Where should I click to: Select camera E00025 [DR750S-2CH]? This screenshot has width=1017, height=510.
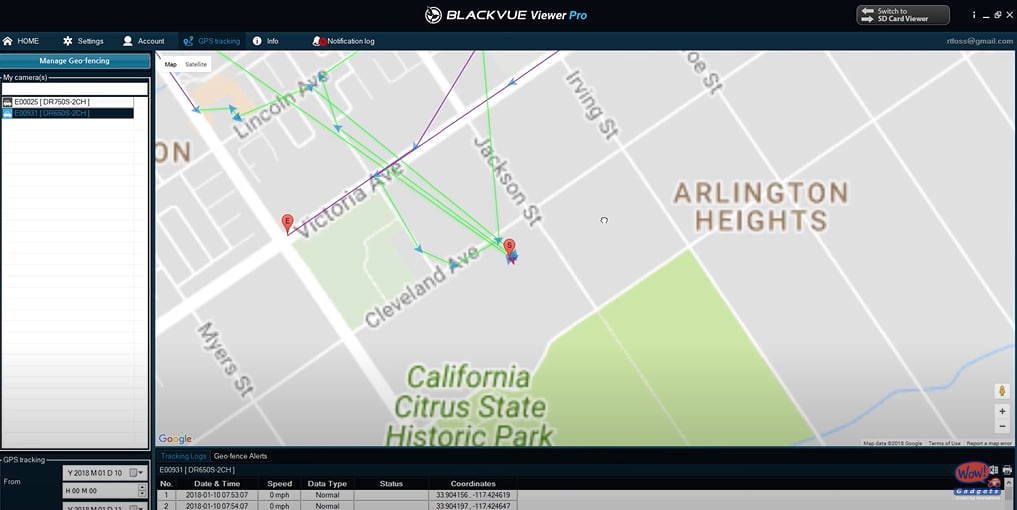(x=67, y=102)
